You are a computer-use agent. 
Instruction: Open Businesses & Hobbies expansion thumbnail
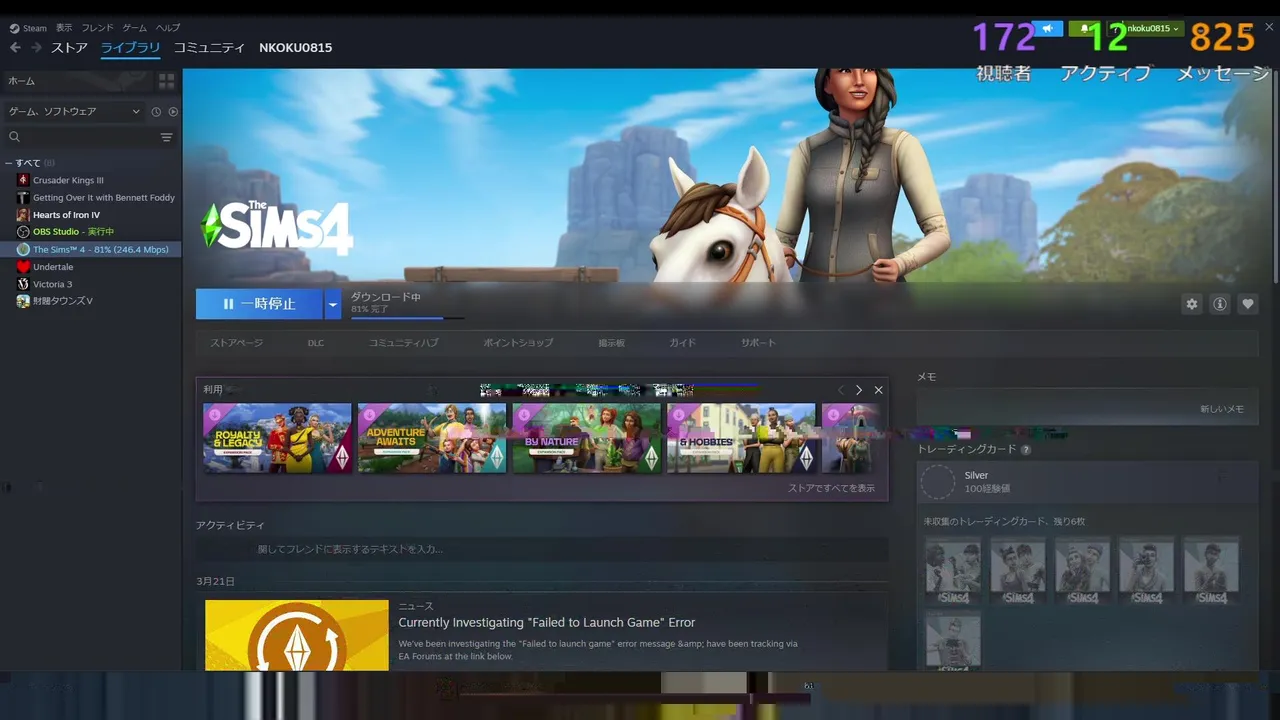pyautogui.click(x=742, y=438)
